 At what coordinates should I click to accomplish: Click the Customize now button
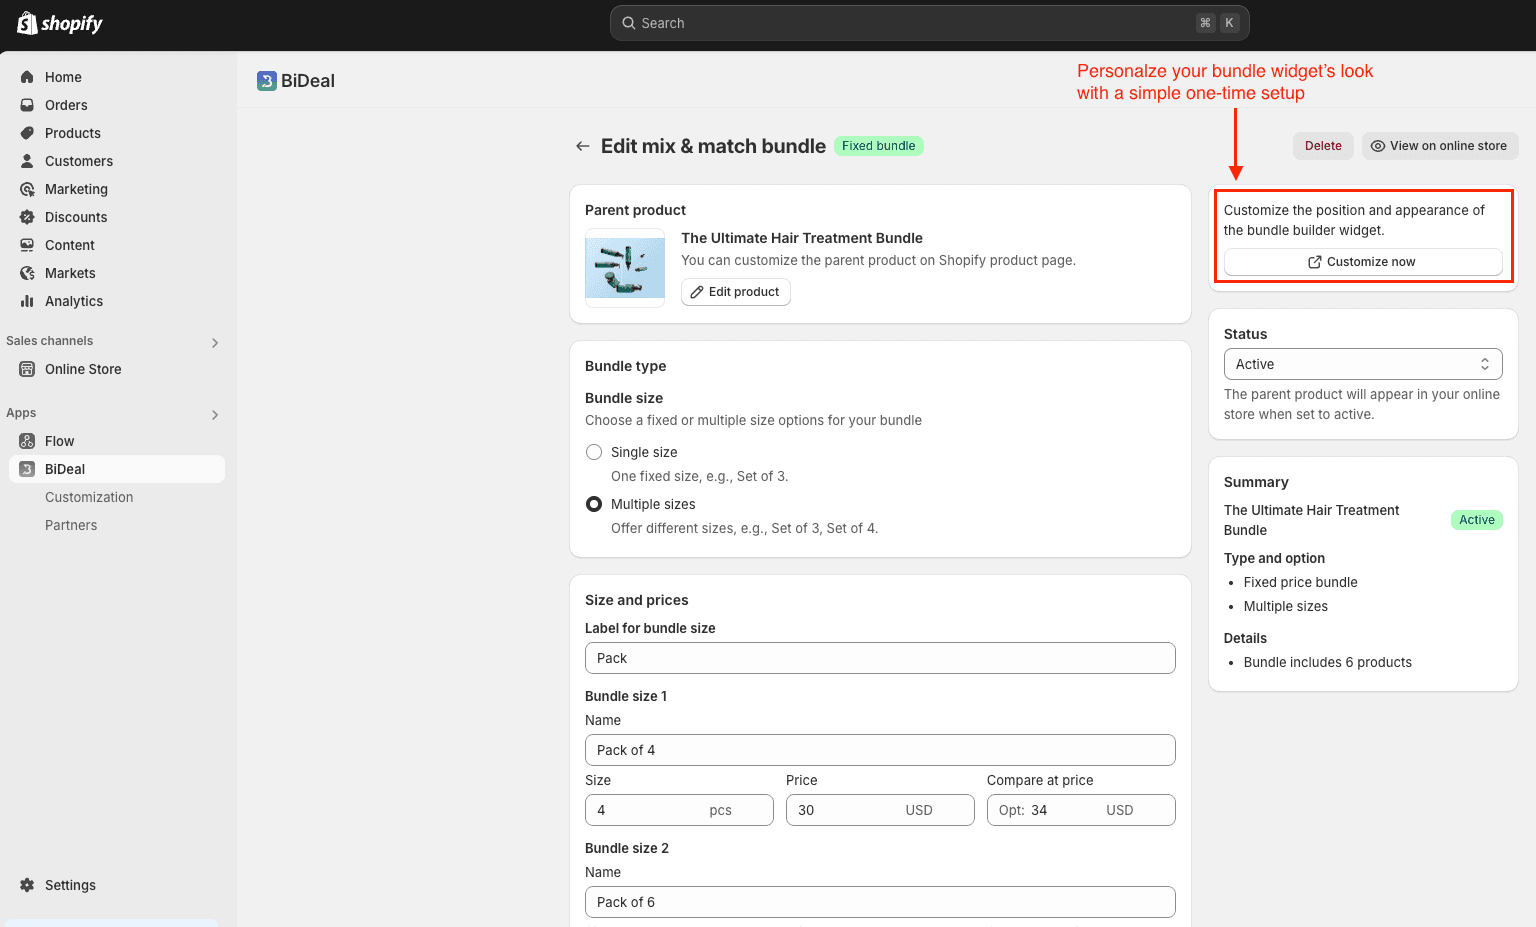(x=1363, y=262)
